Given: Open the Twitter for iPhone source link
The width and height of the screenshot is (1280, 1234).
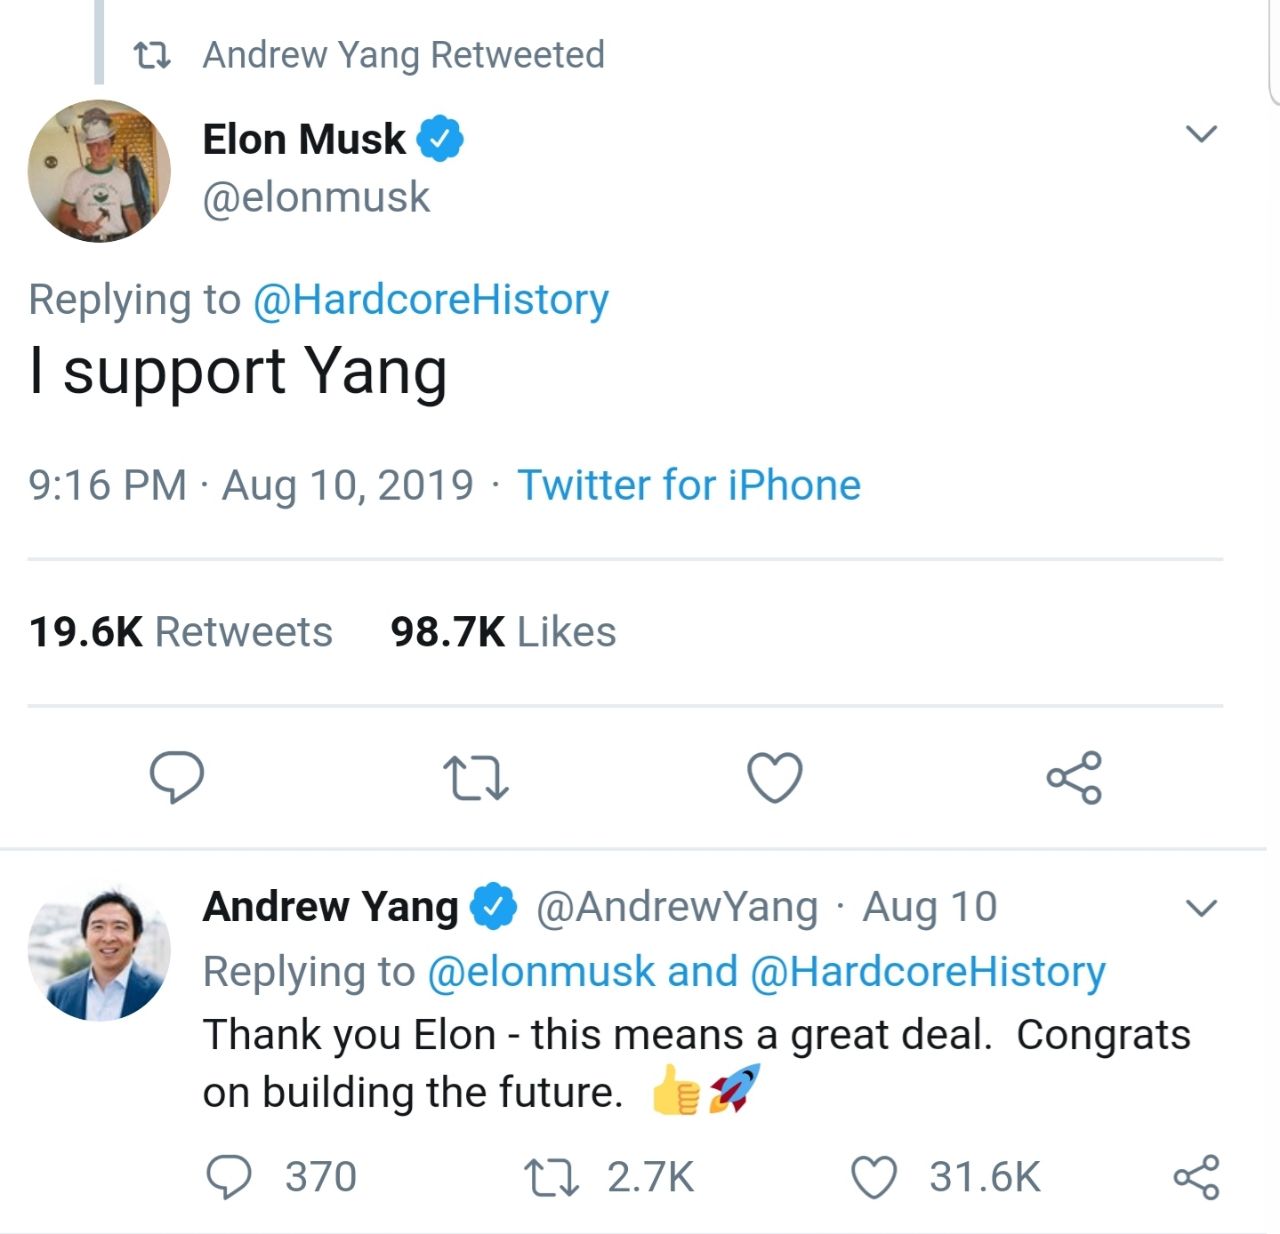Looking at the screenshot, I should (x=688, y=485).
